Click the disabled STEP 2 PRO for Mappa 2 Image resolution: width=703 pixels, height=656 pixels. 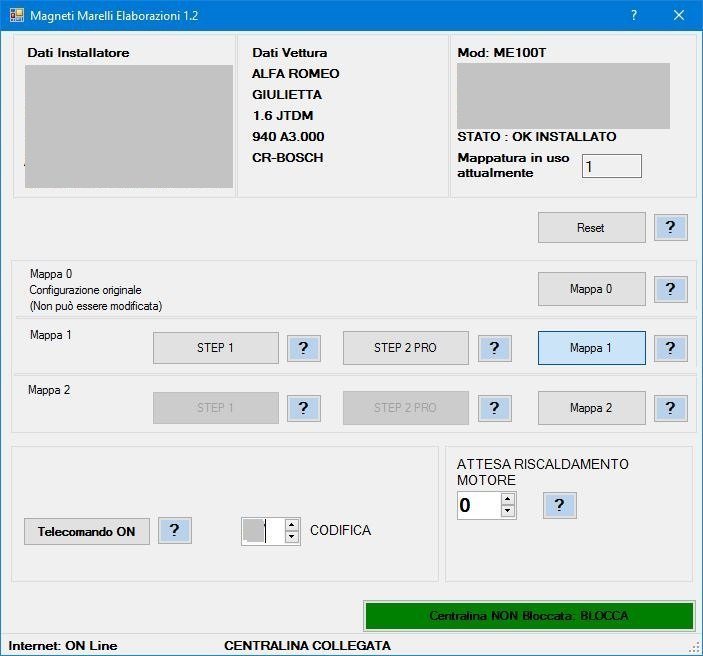406,408
